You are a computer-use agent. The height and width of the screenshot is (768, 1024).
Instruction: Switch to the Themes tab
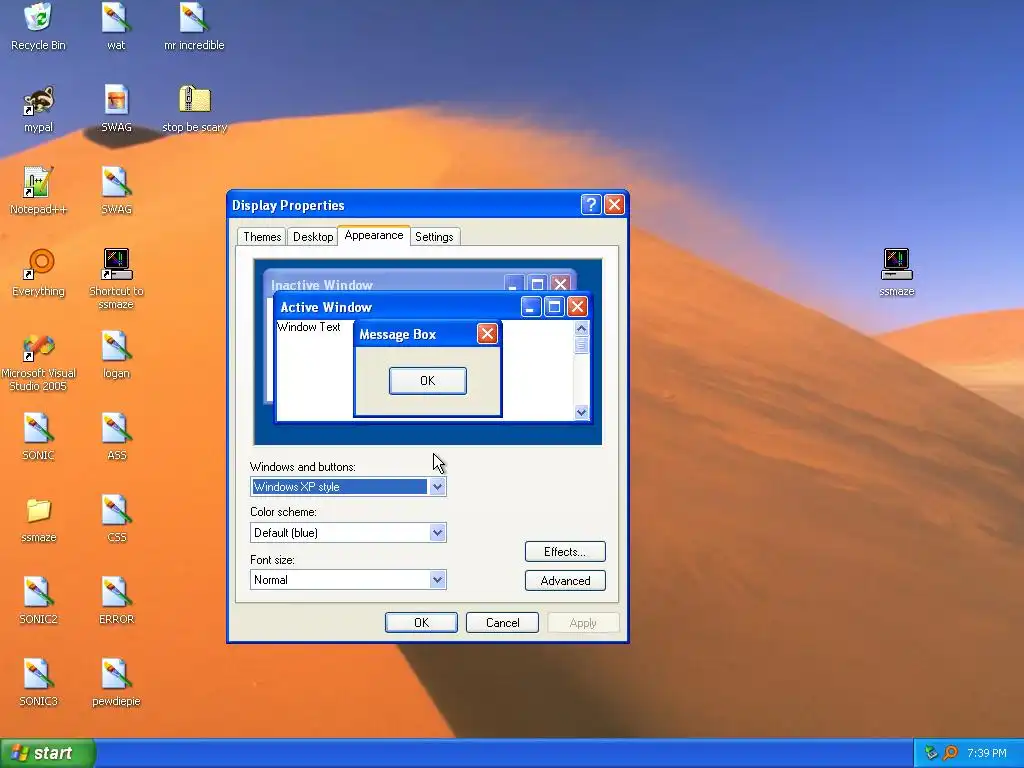[x=262, y=236]
